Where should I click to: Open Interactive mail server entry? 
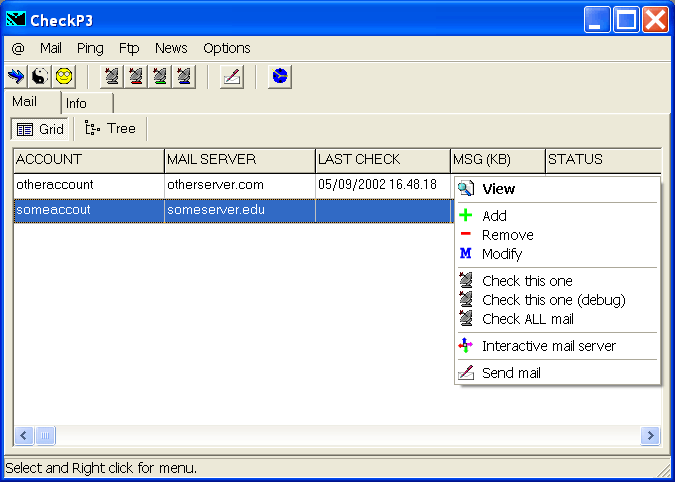pyautogui.click(x=557, y=346)
